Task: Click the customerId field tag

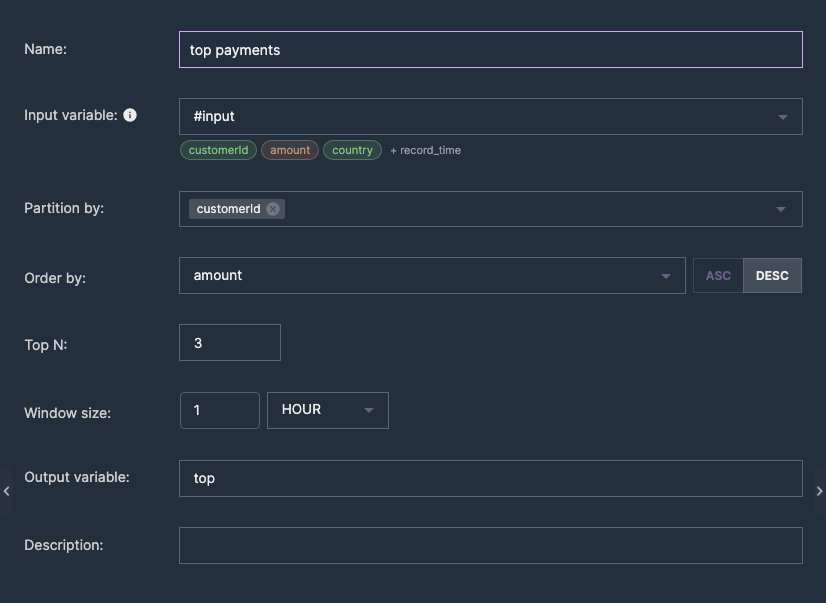Action: click(x=218, y=150)
